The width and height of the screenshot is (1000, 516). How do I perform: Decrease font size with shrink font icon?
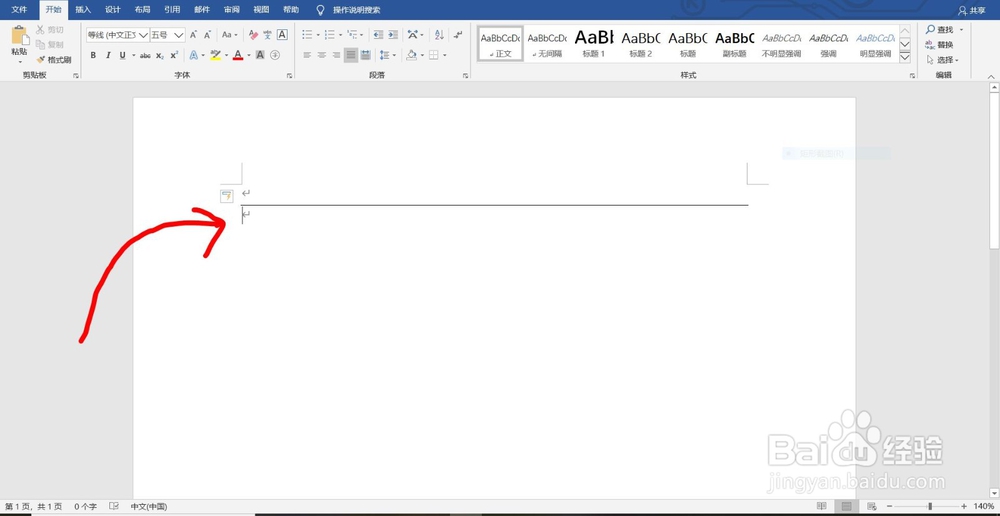pos(207,34)
